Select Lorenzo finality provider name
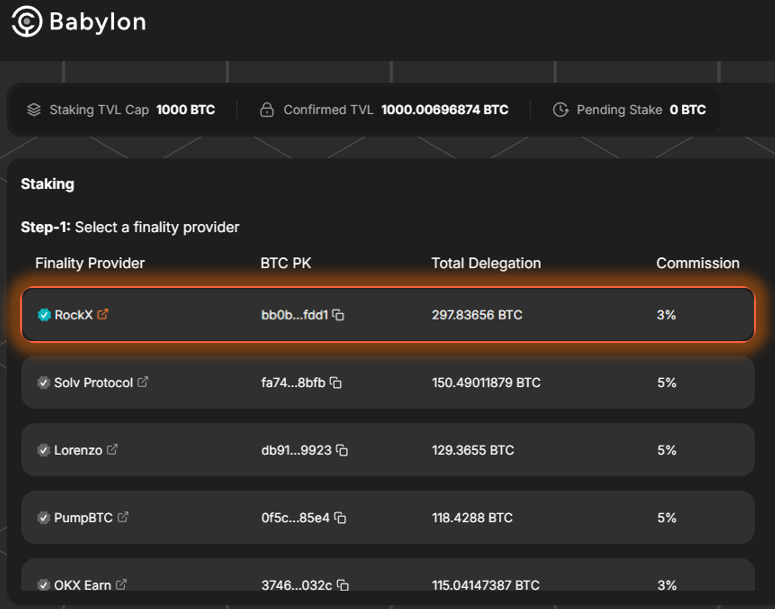The height and width of the screenshot is (609, 775). click(78, 450)
